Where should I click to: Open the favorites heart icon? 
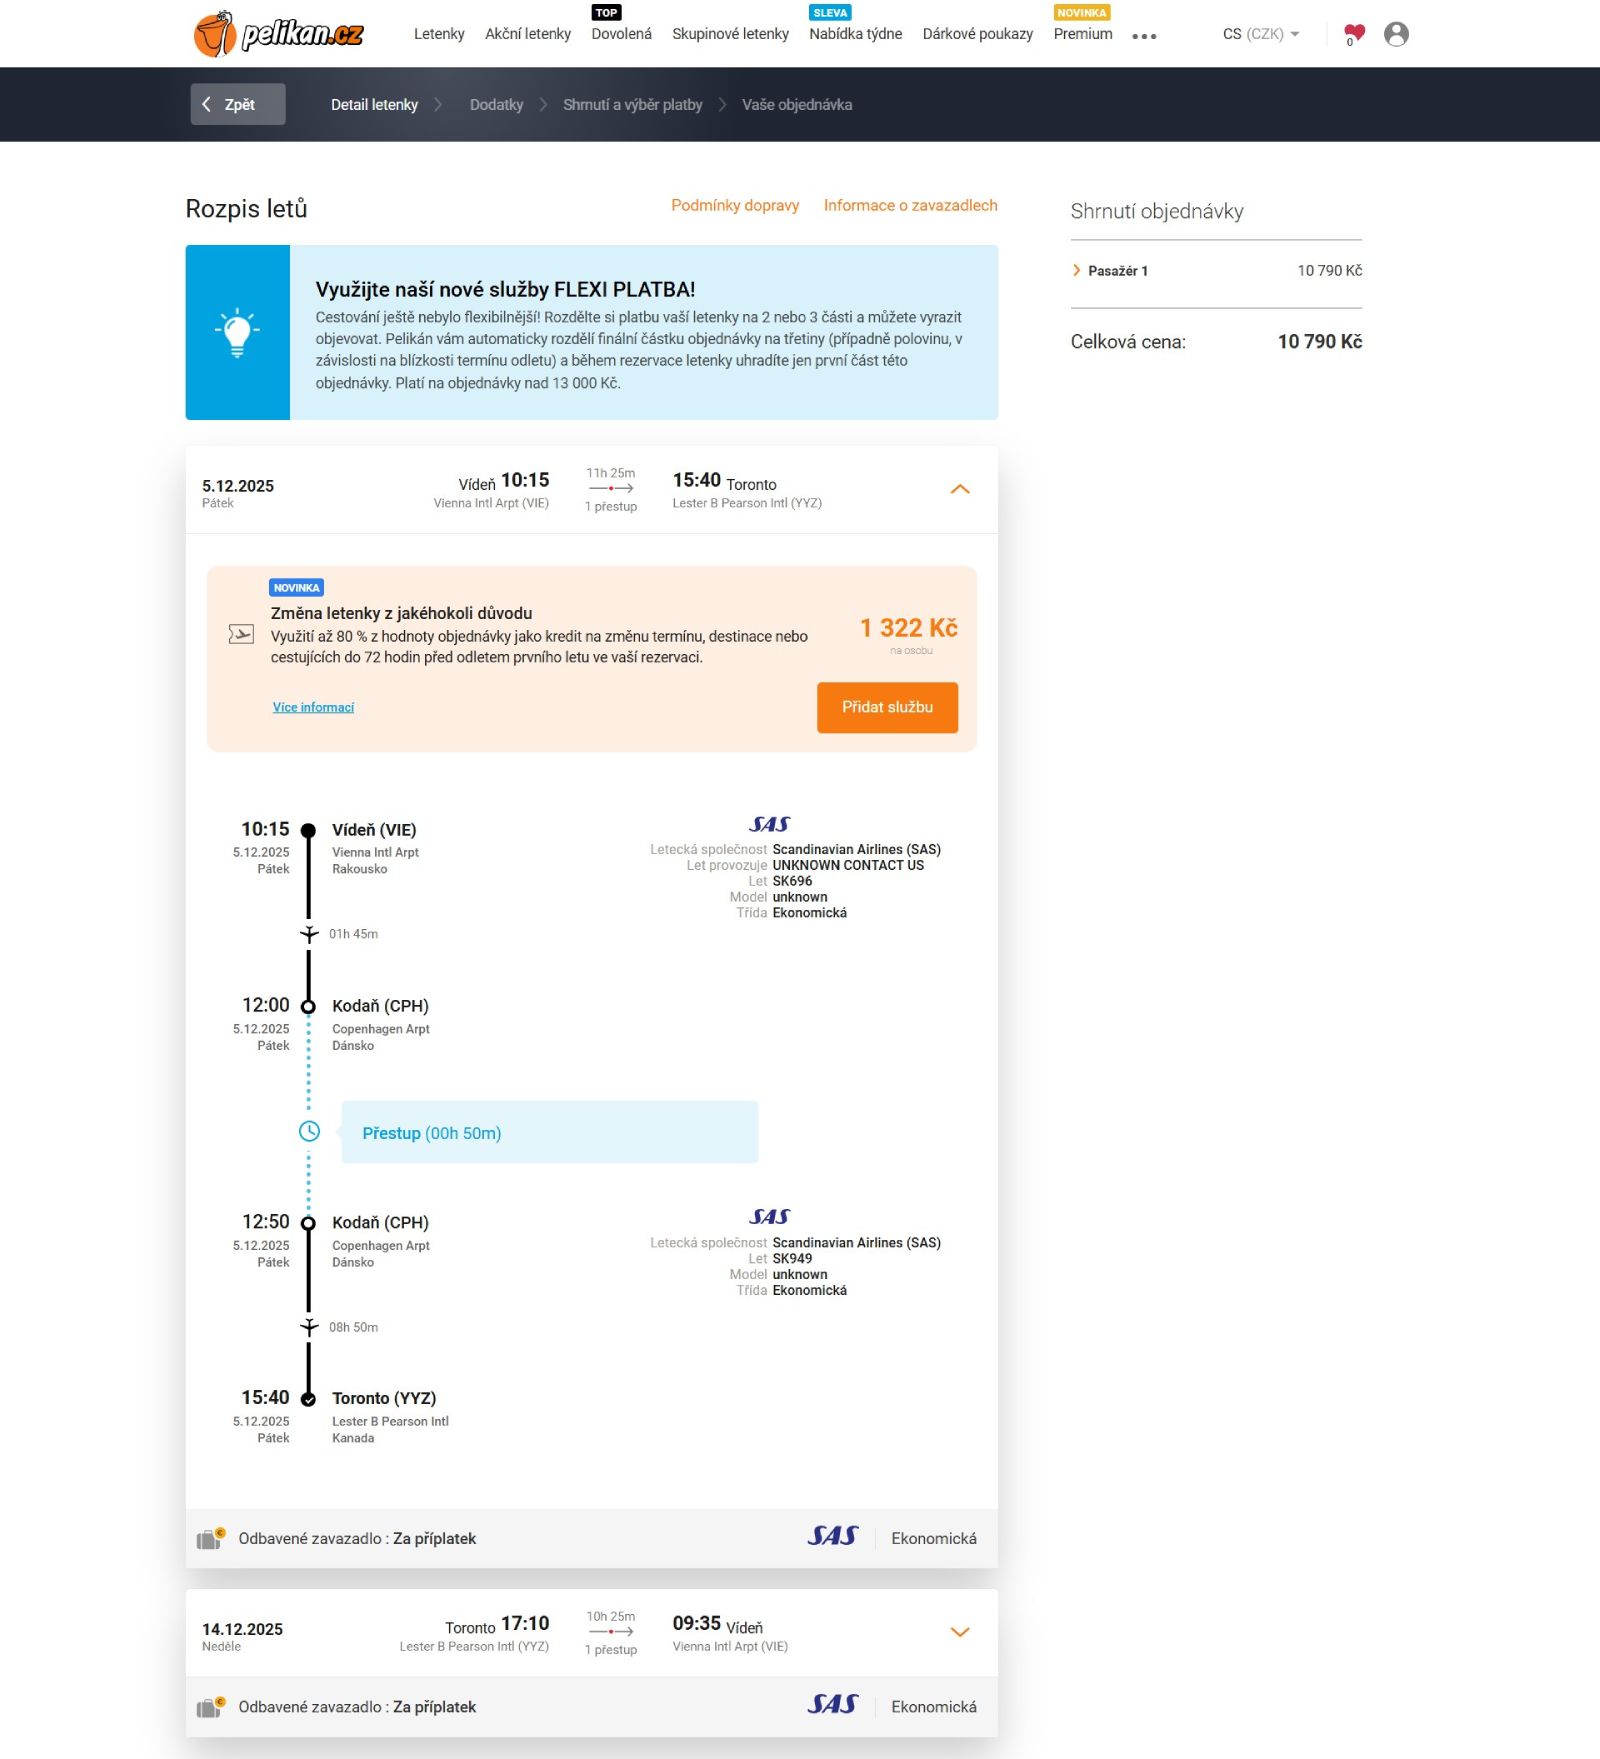point(1354,34)
